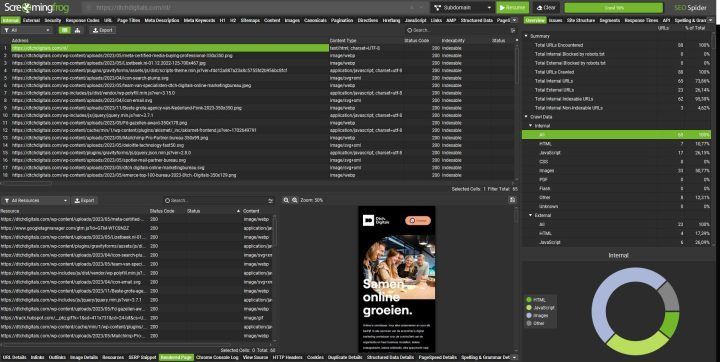This screenshot has width=720, height=362.
Task: Open the top search filter options icon
Action: [512, 30]
